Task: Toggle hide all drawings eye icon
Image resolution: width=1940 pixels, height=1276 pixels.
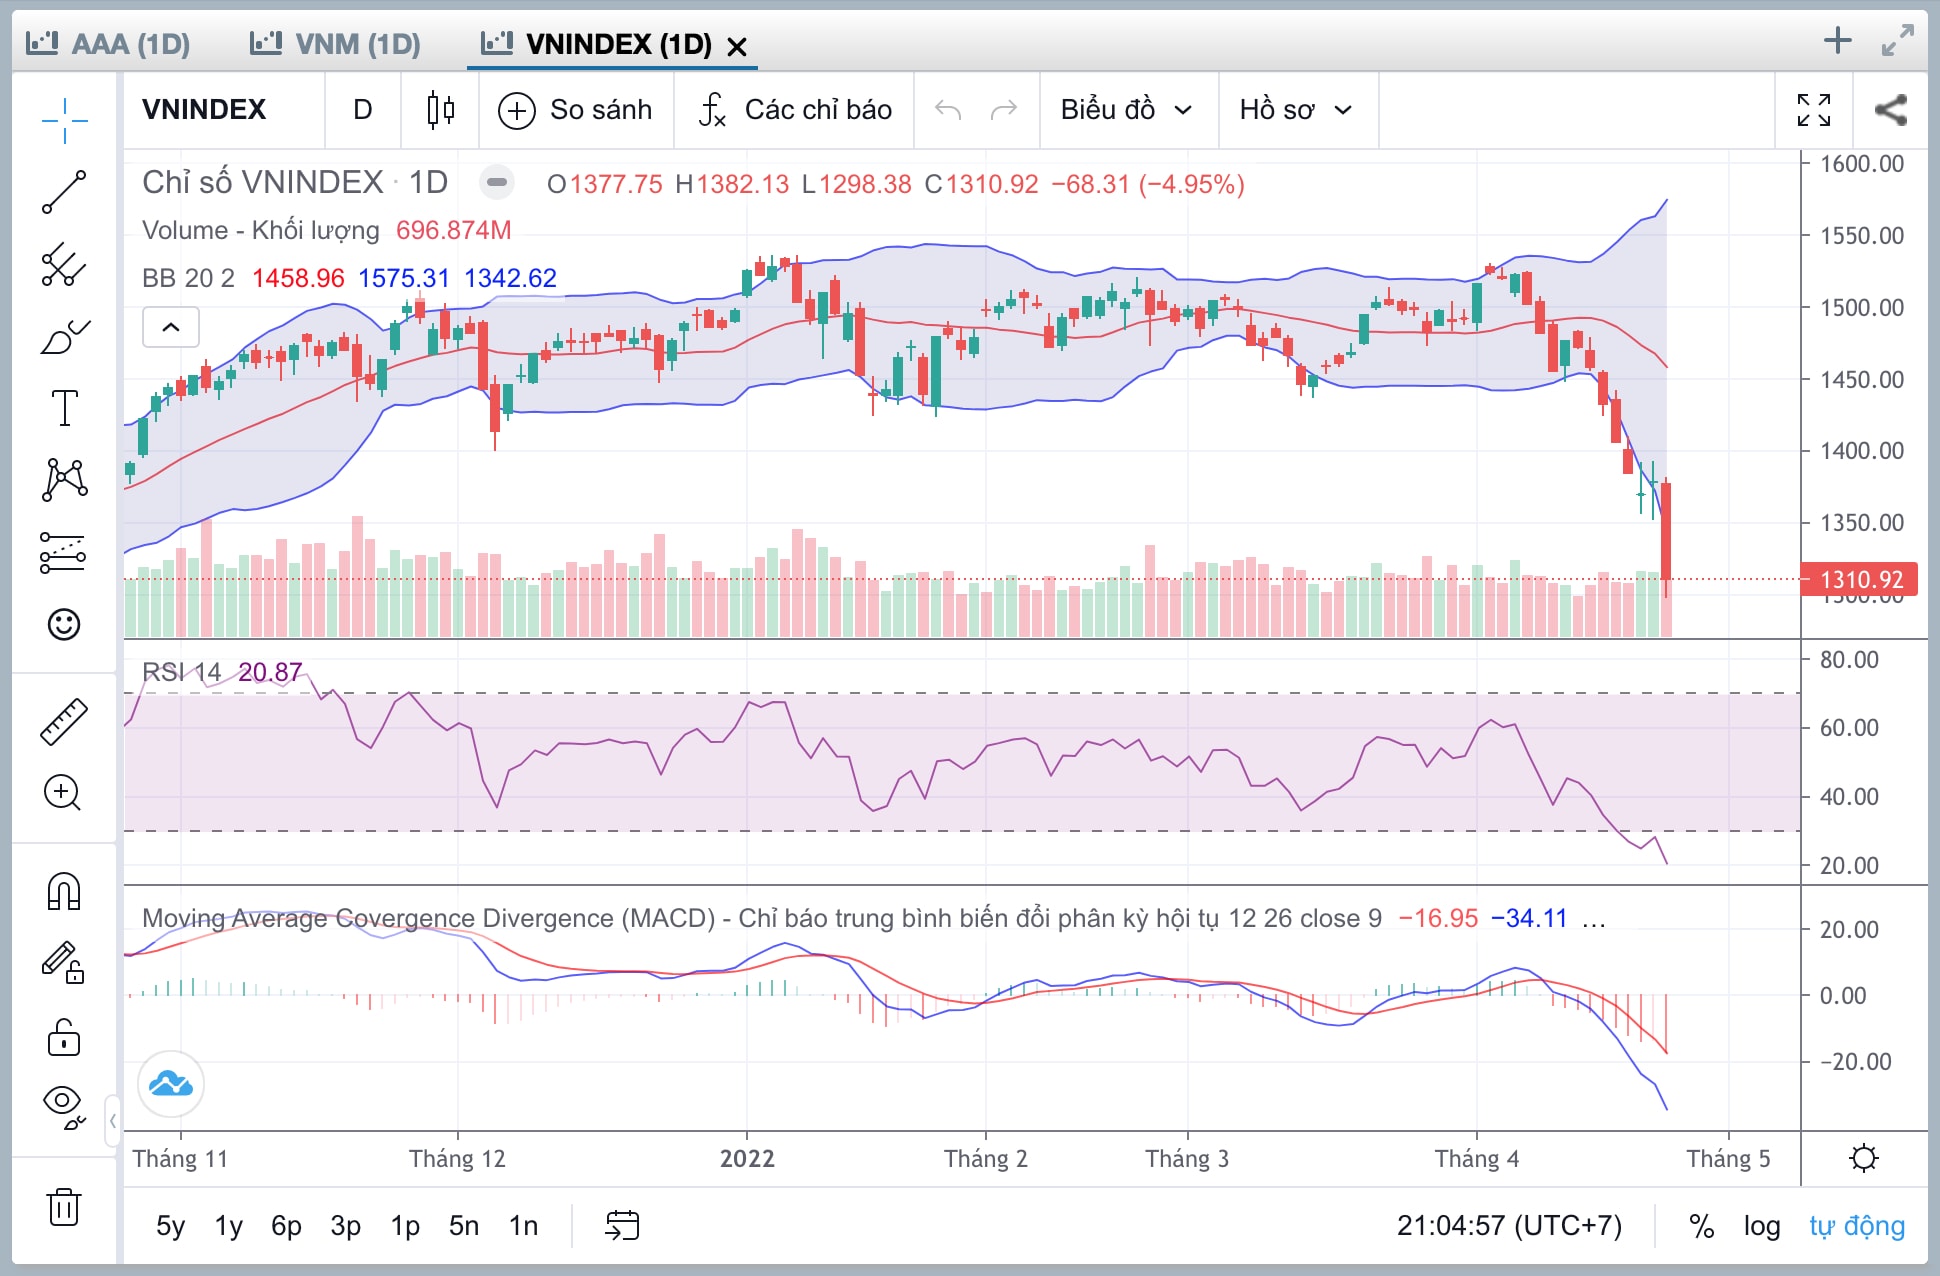Action: (64, 1106)
